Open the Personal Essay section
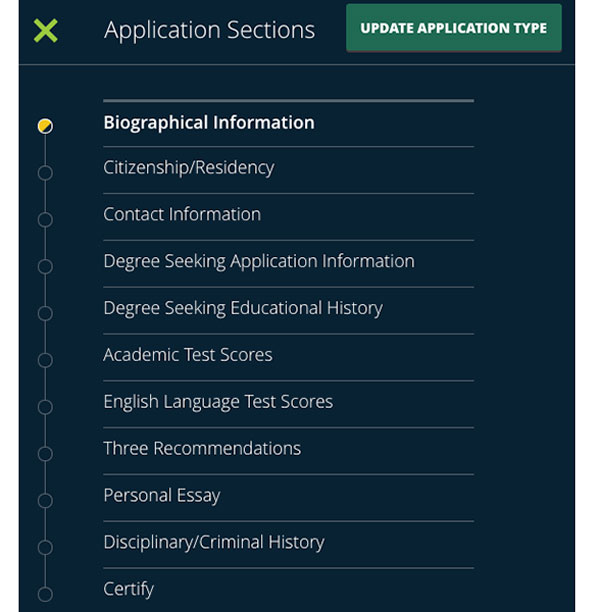Screen dimensions: 600x612 (162, 496)
